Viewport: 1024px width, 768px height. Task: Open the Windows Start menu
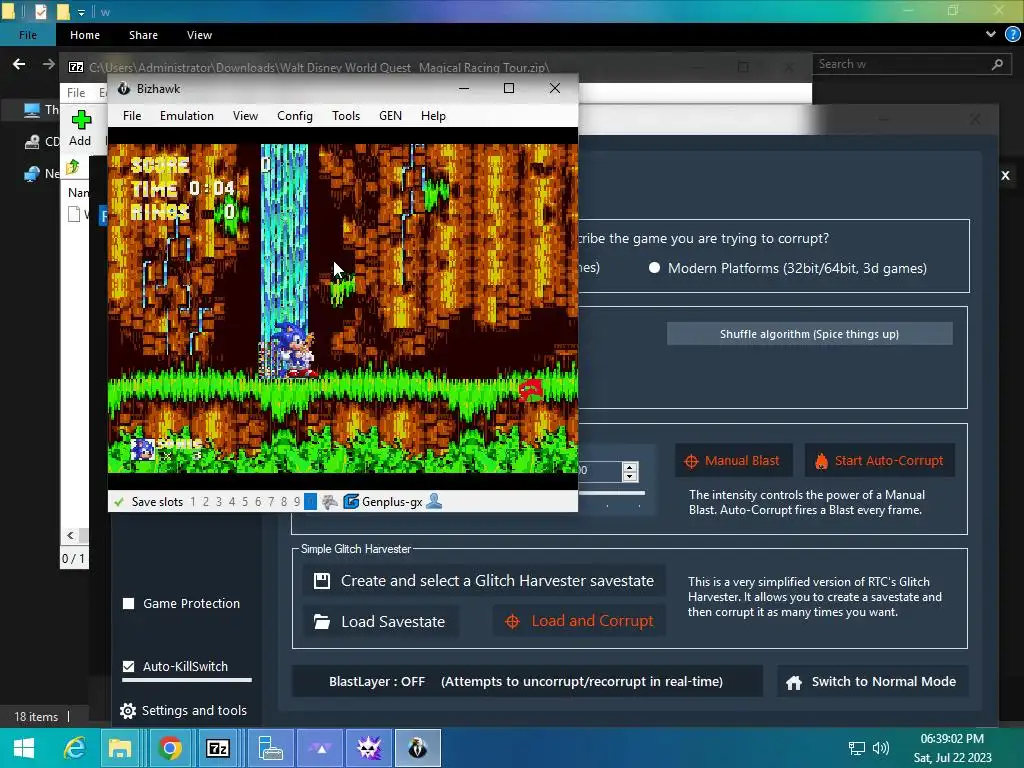(x=24, y=748)
